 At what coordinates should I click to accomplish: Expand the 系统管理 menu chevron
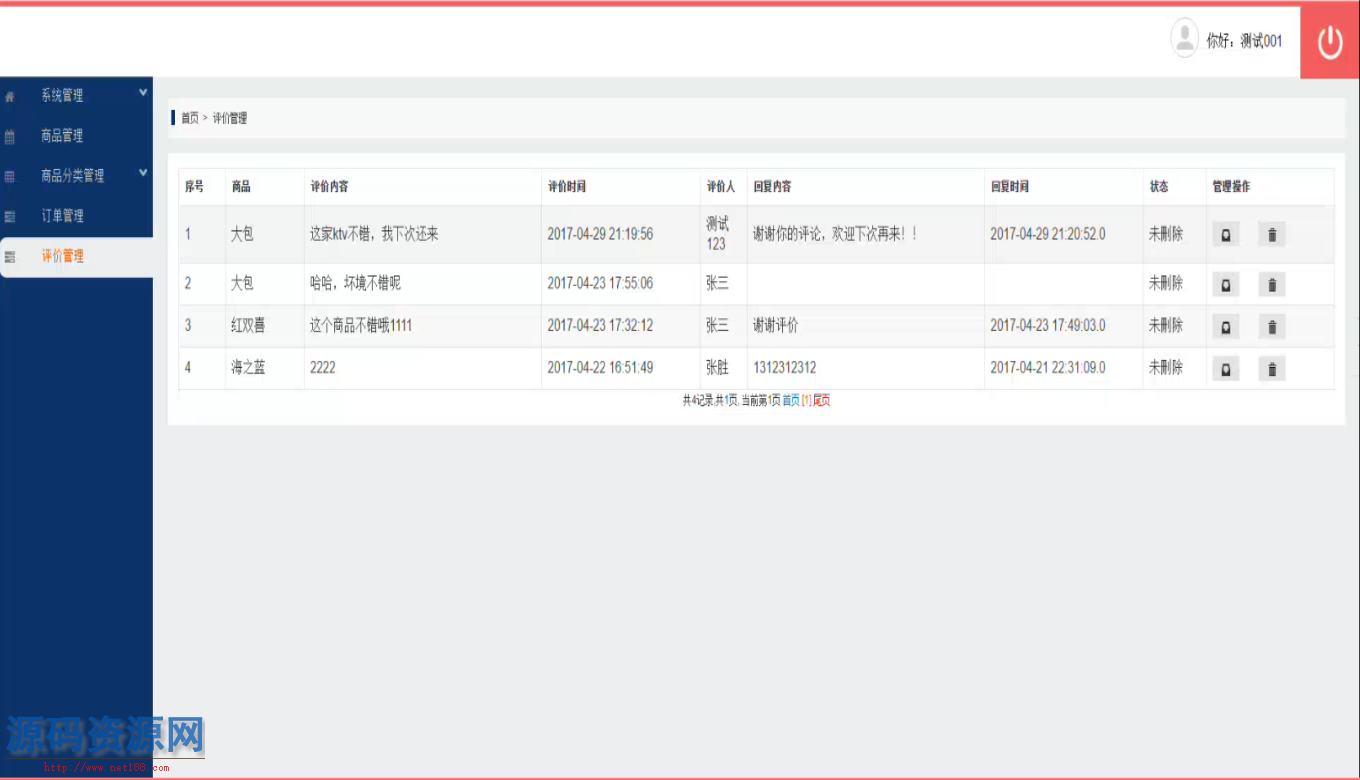143,93
